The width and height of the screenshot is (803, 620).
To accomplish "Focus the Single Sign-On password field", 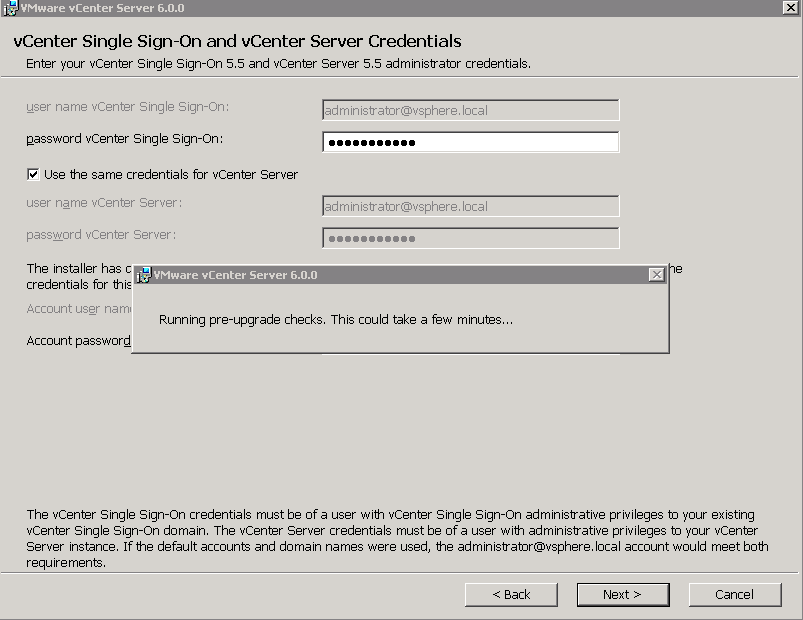I will tap(470, 142).
